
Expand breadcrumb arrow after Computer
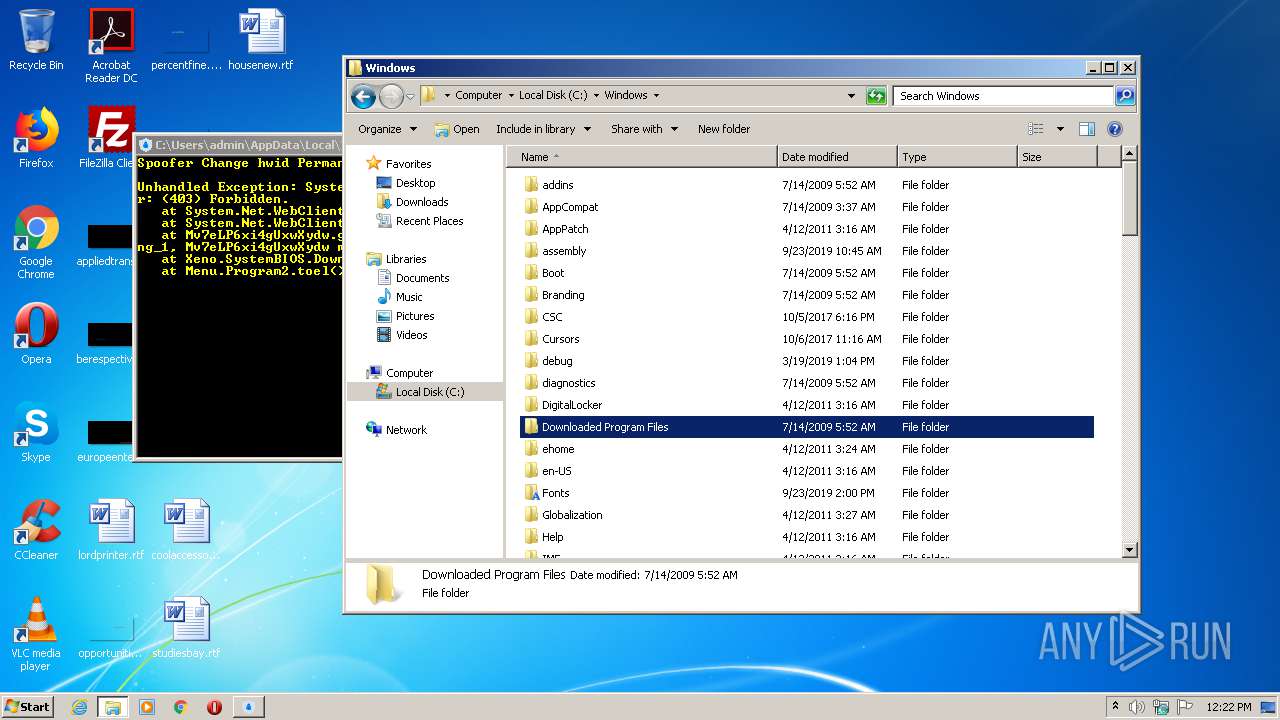510,96
